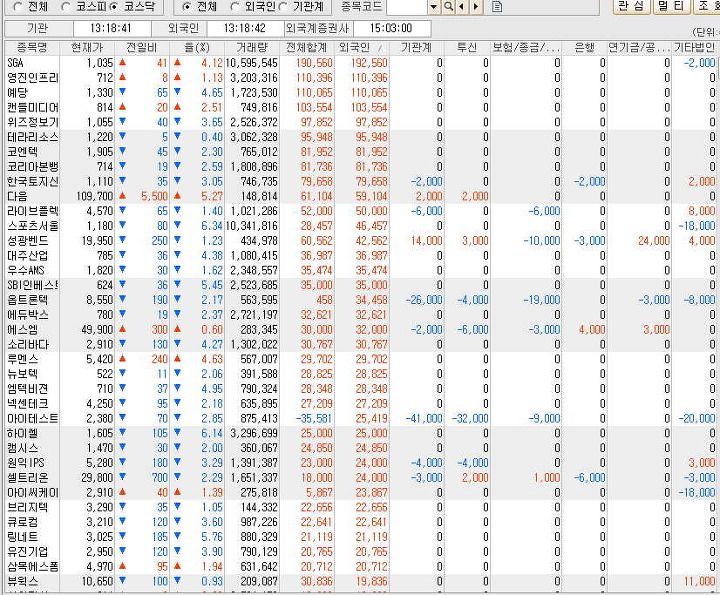Select the 캔들미디어 stock row
Image resolution: width=720 pixels, height=595 pixels.
[x=361, y=107]
